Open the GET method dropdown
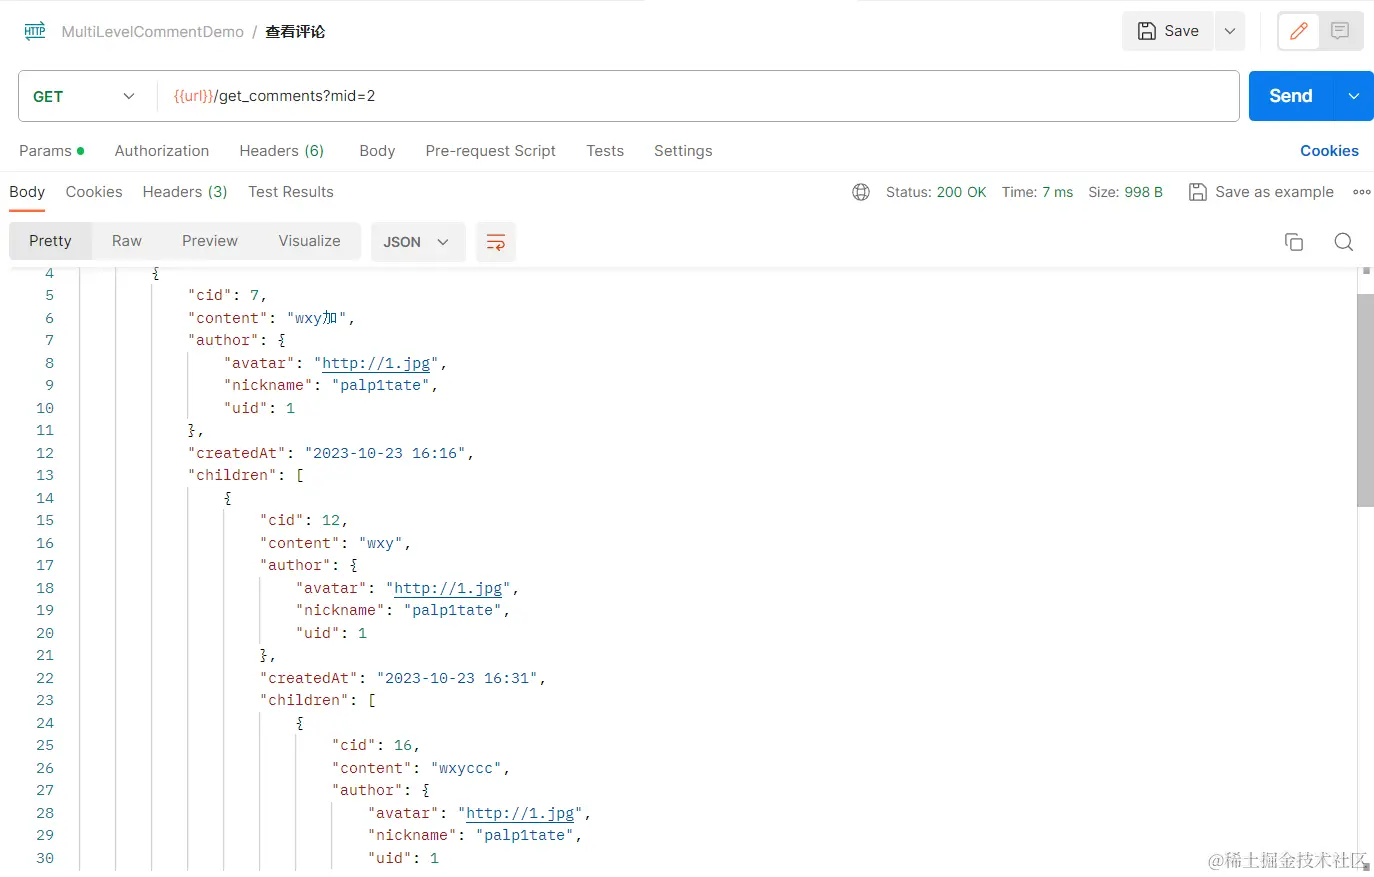 (85, 96)
